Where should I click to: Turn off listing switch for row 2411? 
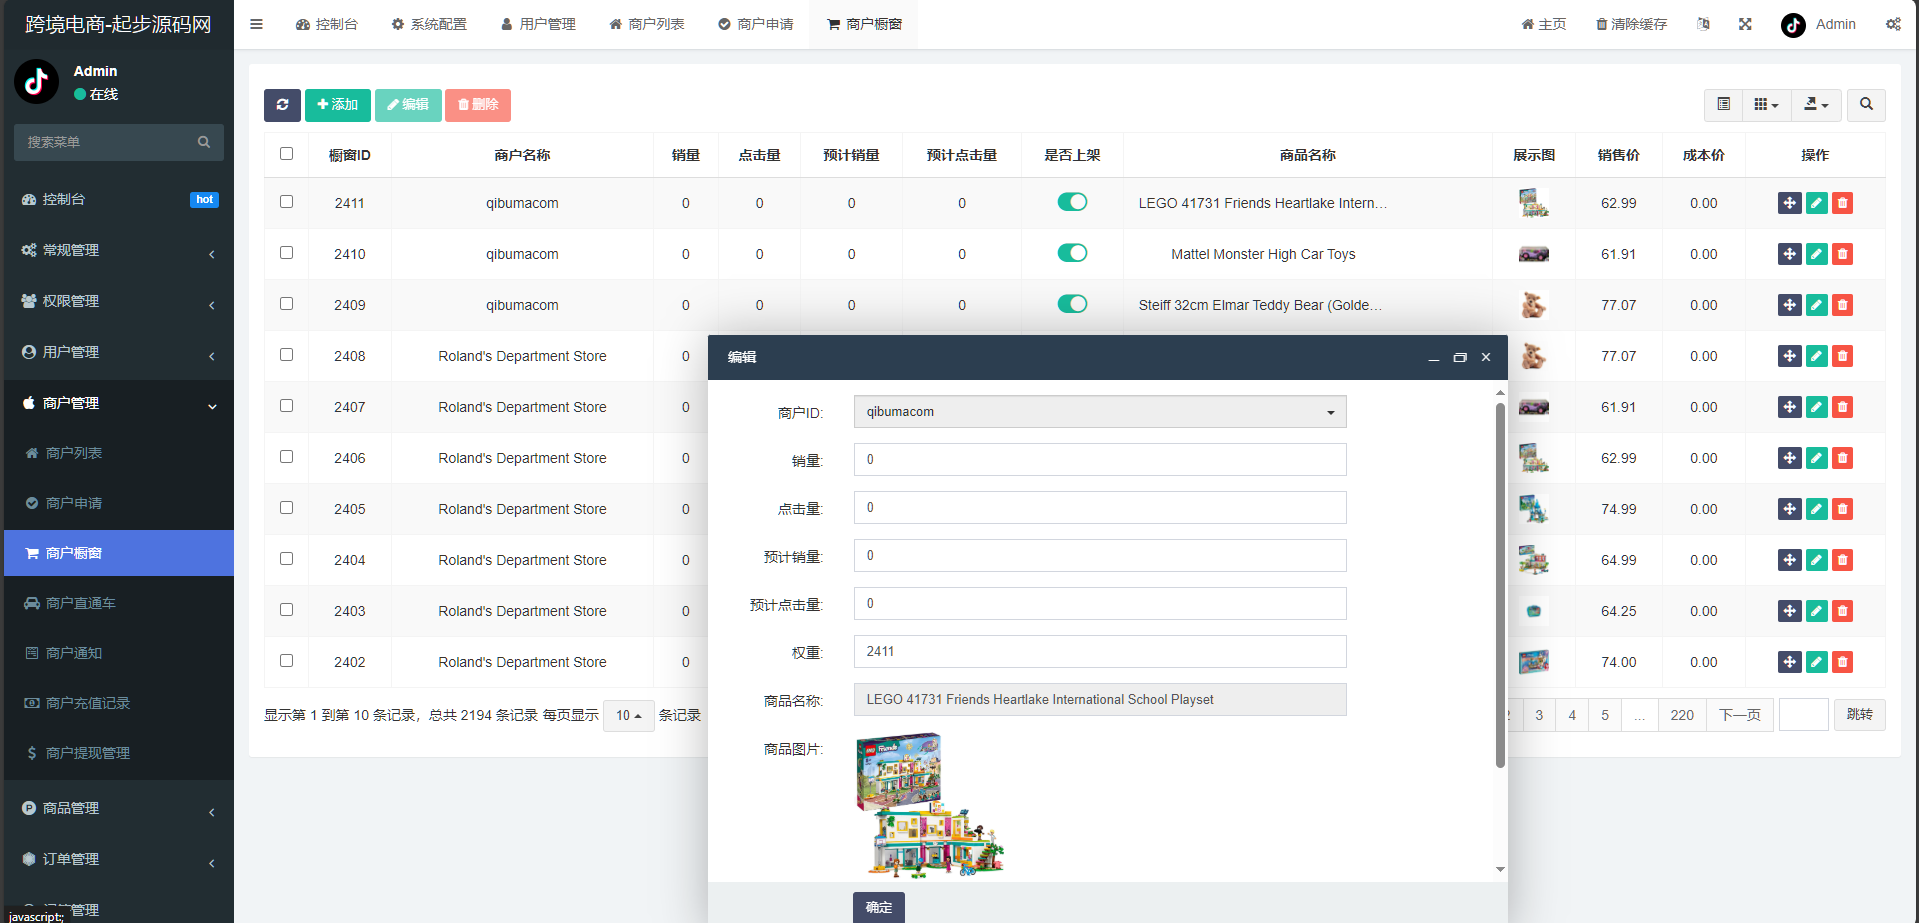[1072, 202]
